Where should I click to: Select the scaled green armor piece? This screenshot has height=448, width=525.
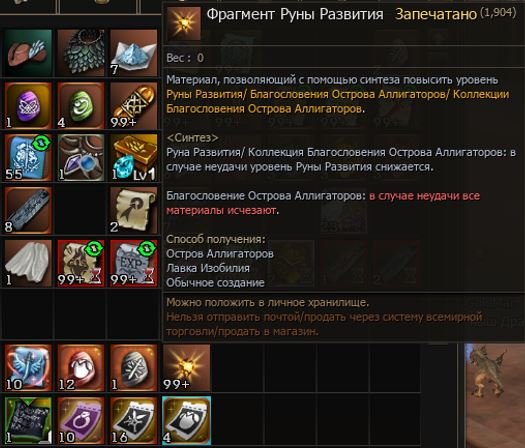click(x=81, y=53)
